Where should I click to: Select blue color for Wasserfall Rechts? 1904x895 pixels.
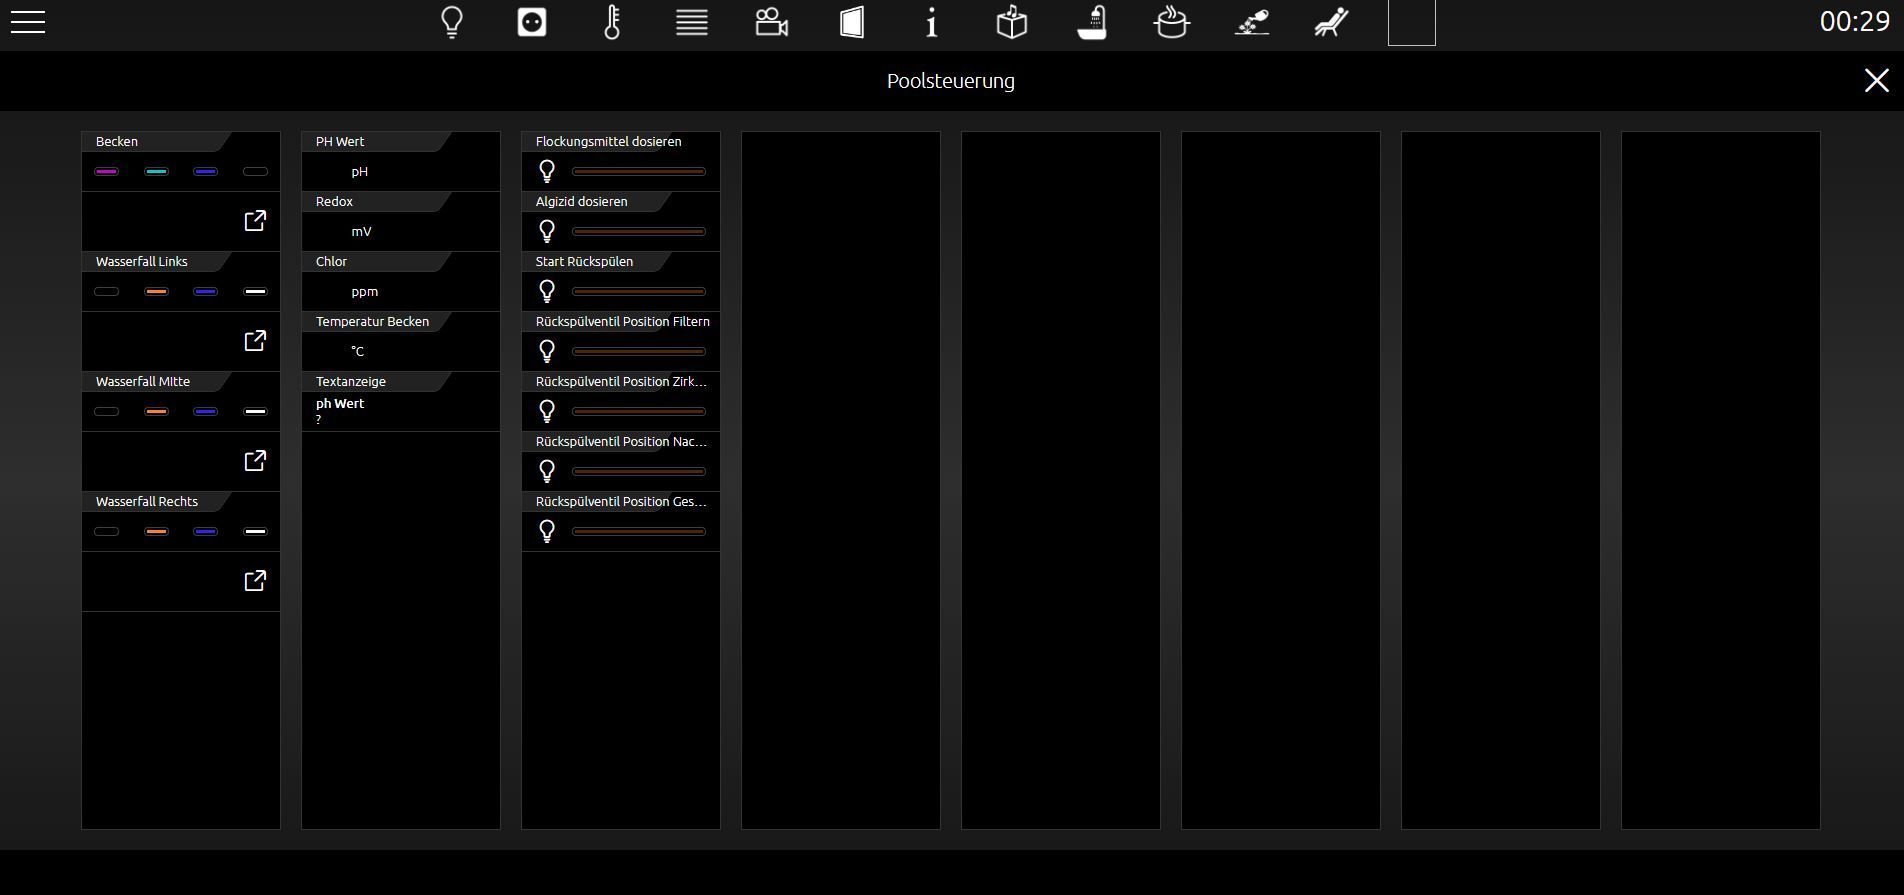(x=206, y=532)
